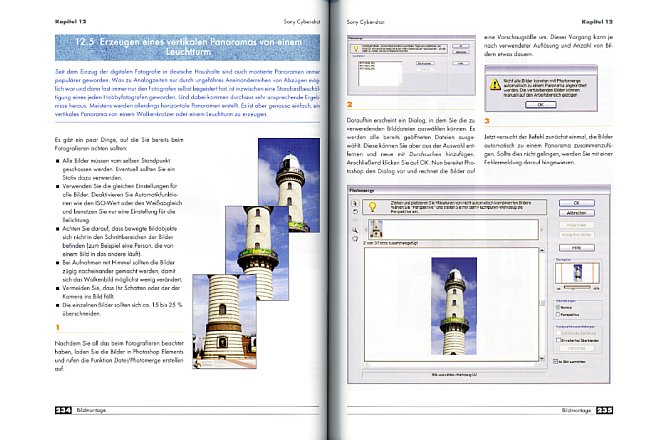The image size is (668, 440).
Task: Click Hilfe in the small Photomerge dialog
Action: coord(461,63)
